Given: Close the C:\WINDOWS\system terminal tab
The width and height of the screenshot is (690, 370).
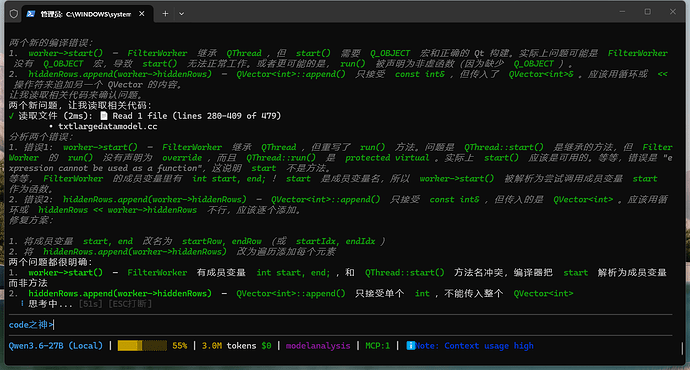Looking at the screenshot, I should pyautogui.click(x=142, y=14).
